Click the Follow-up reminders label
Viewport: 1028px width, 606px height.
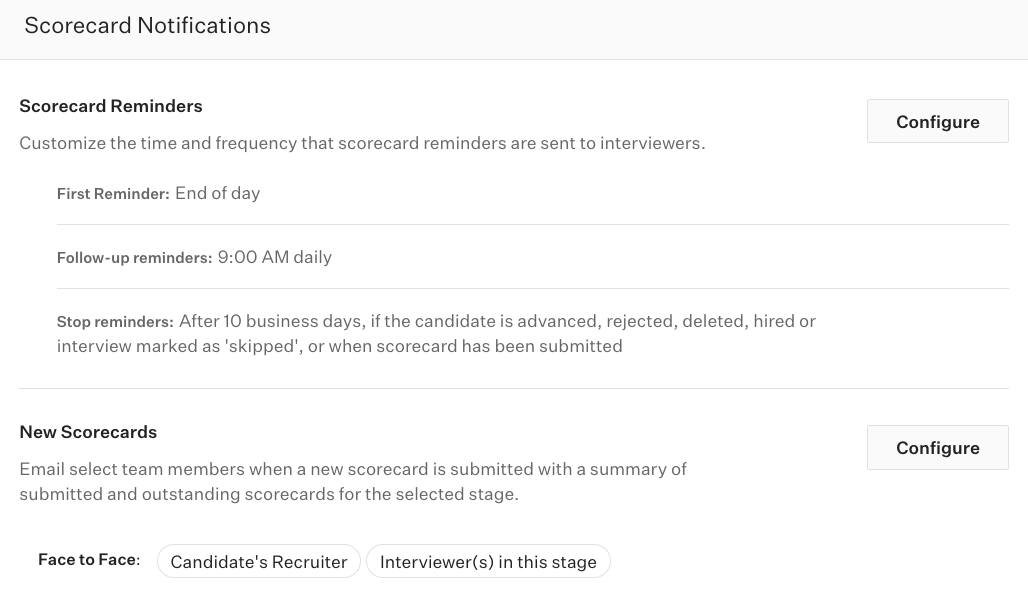[134, 258]
